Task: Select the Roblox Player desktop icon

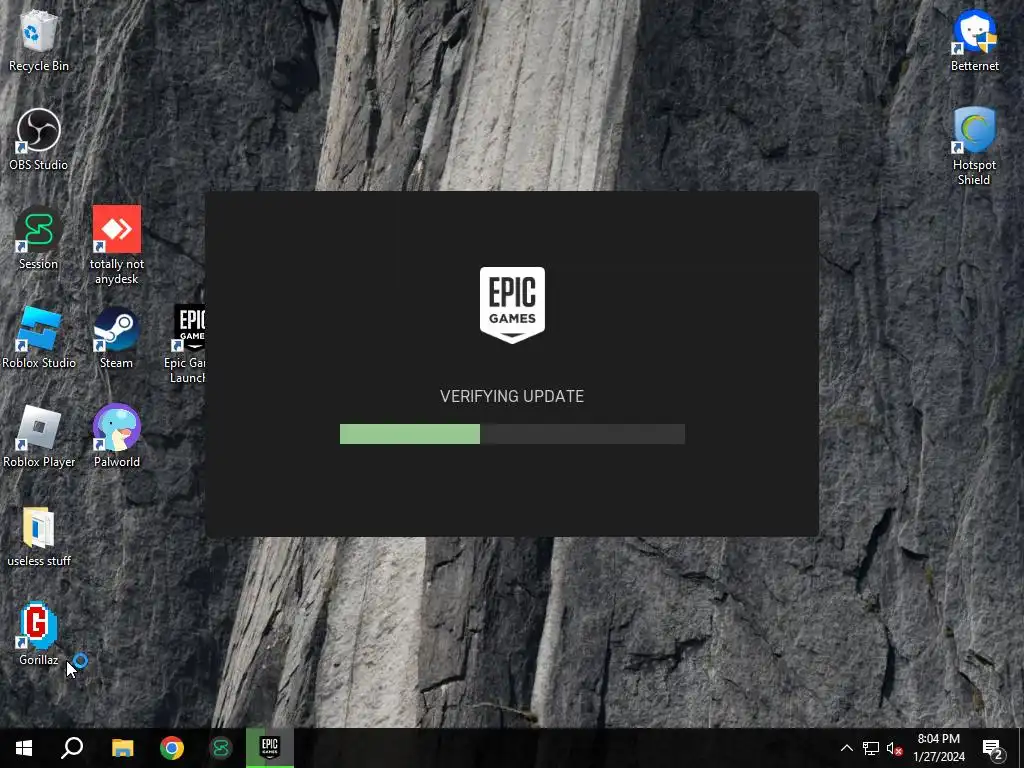Action: click(39, 436)
